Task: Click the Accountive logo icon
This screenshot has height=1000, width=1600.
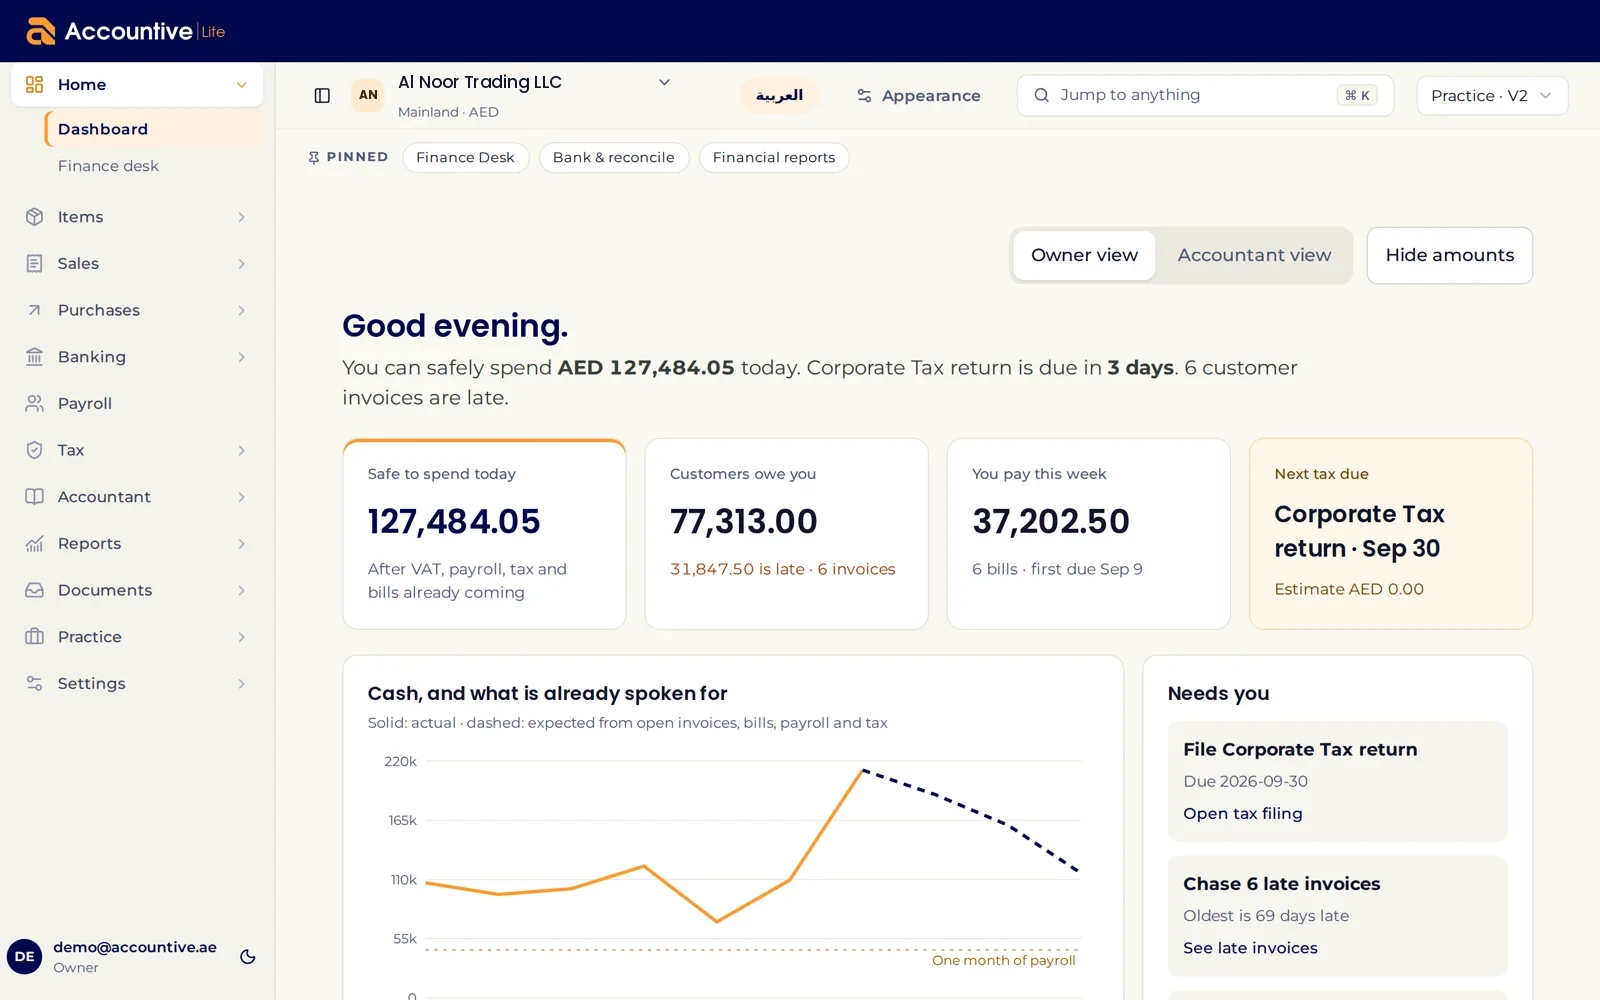Action: click(41, 31)
